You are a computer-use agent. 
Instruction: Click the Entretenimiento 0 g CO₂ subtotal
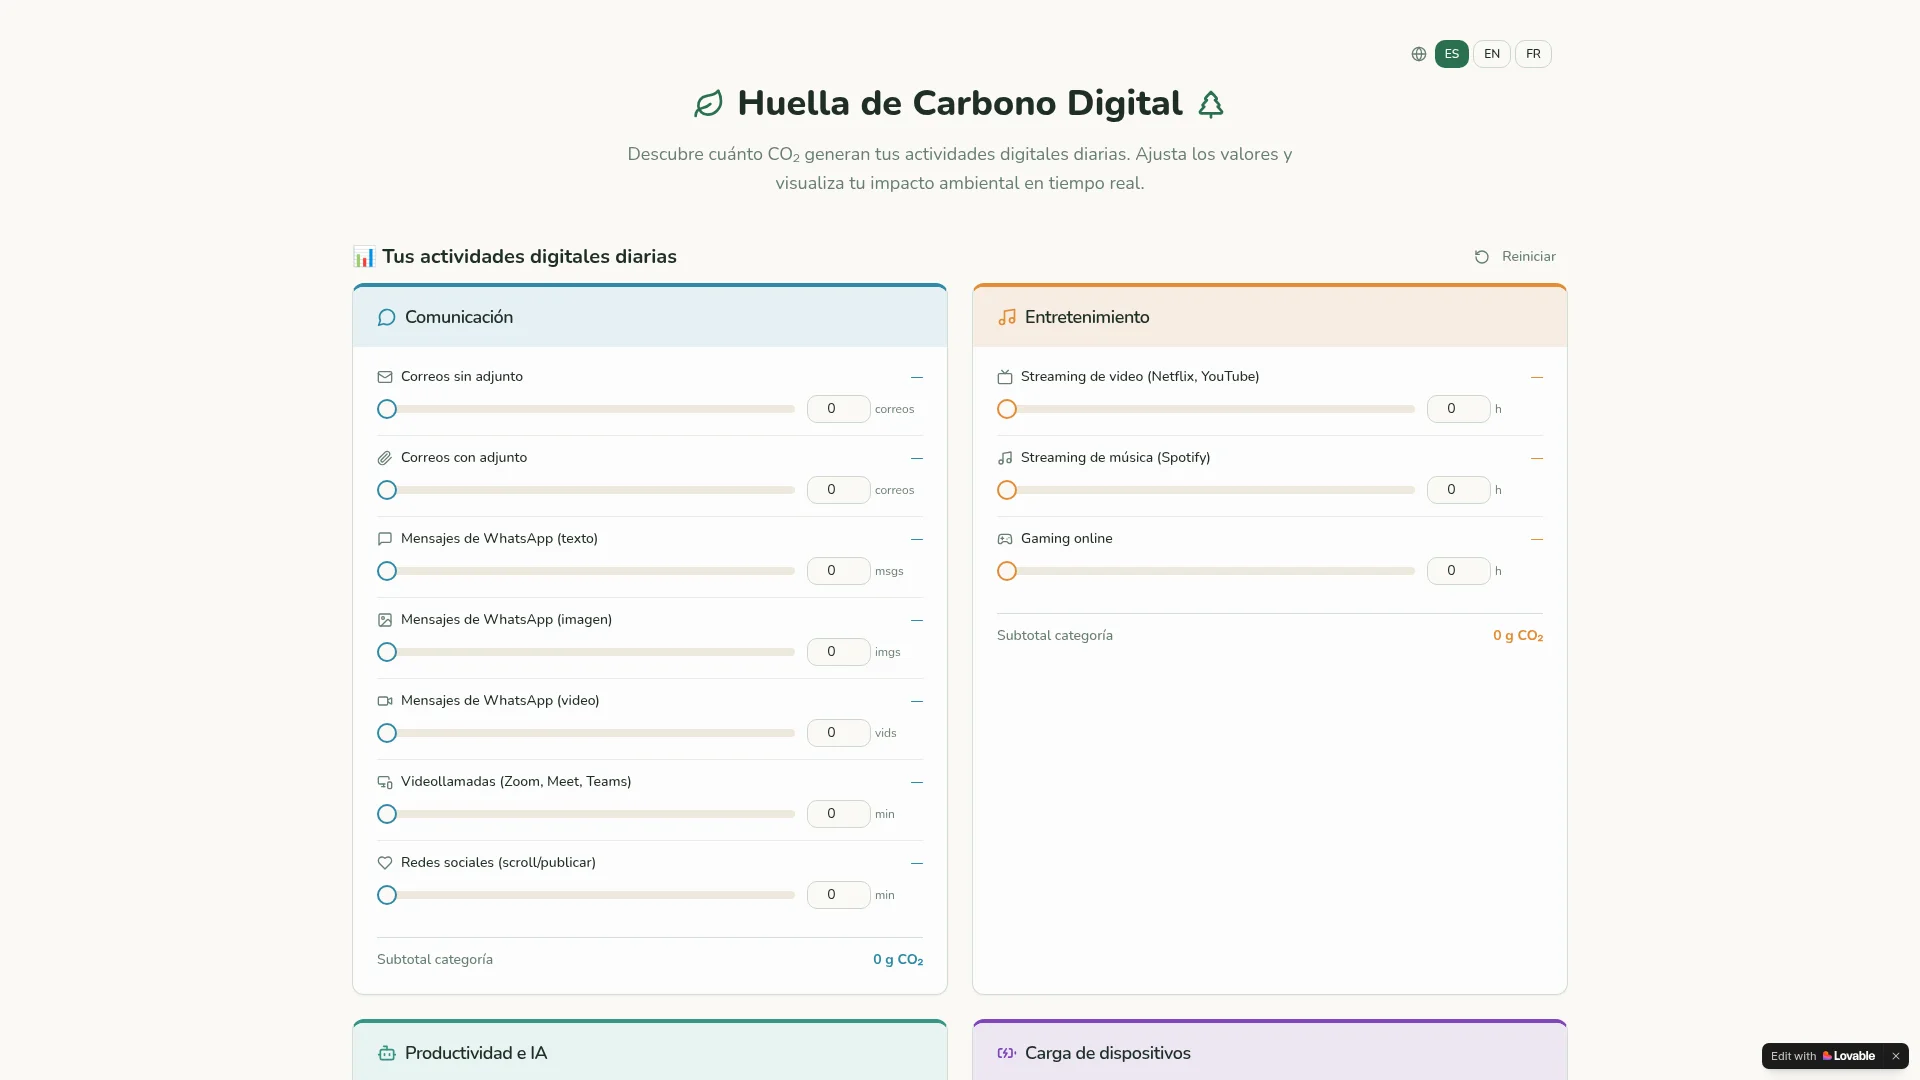(x=1518, y=636)
